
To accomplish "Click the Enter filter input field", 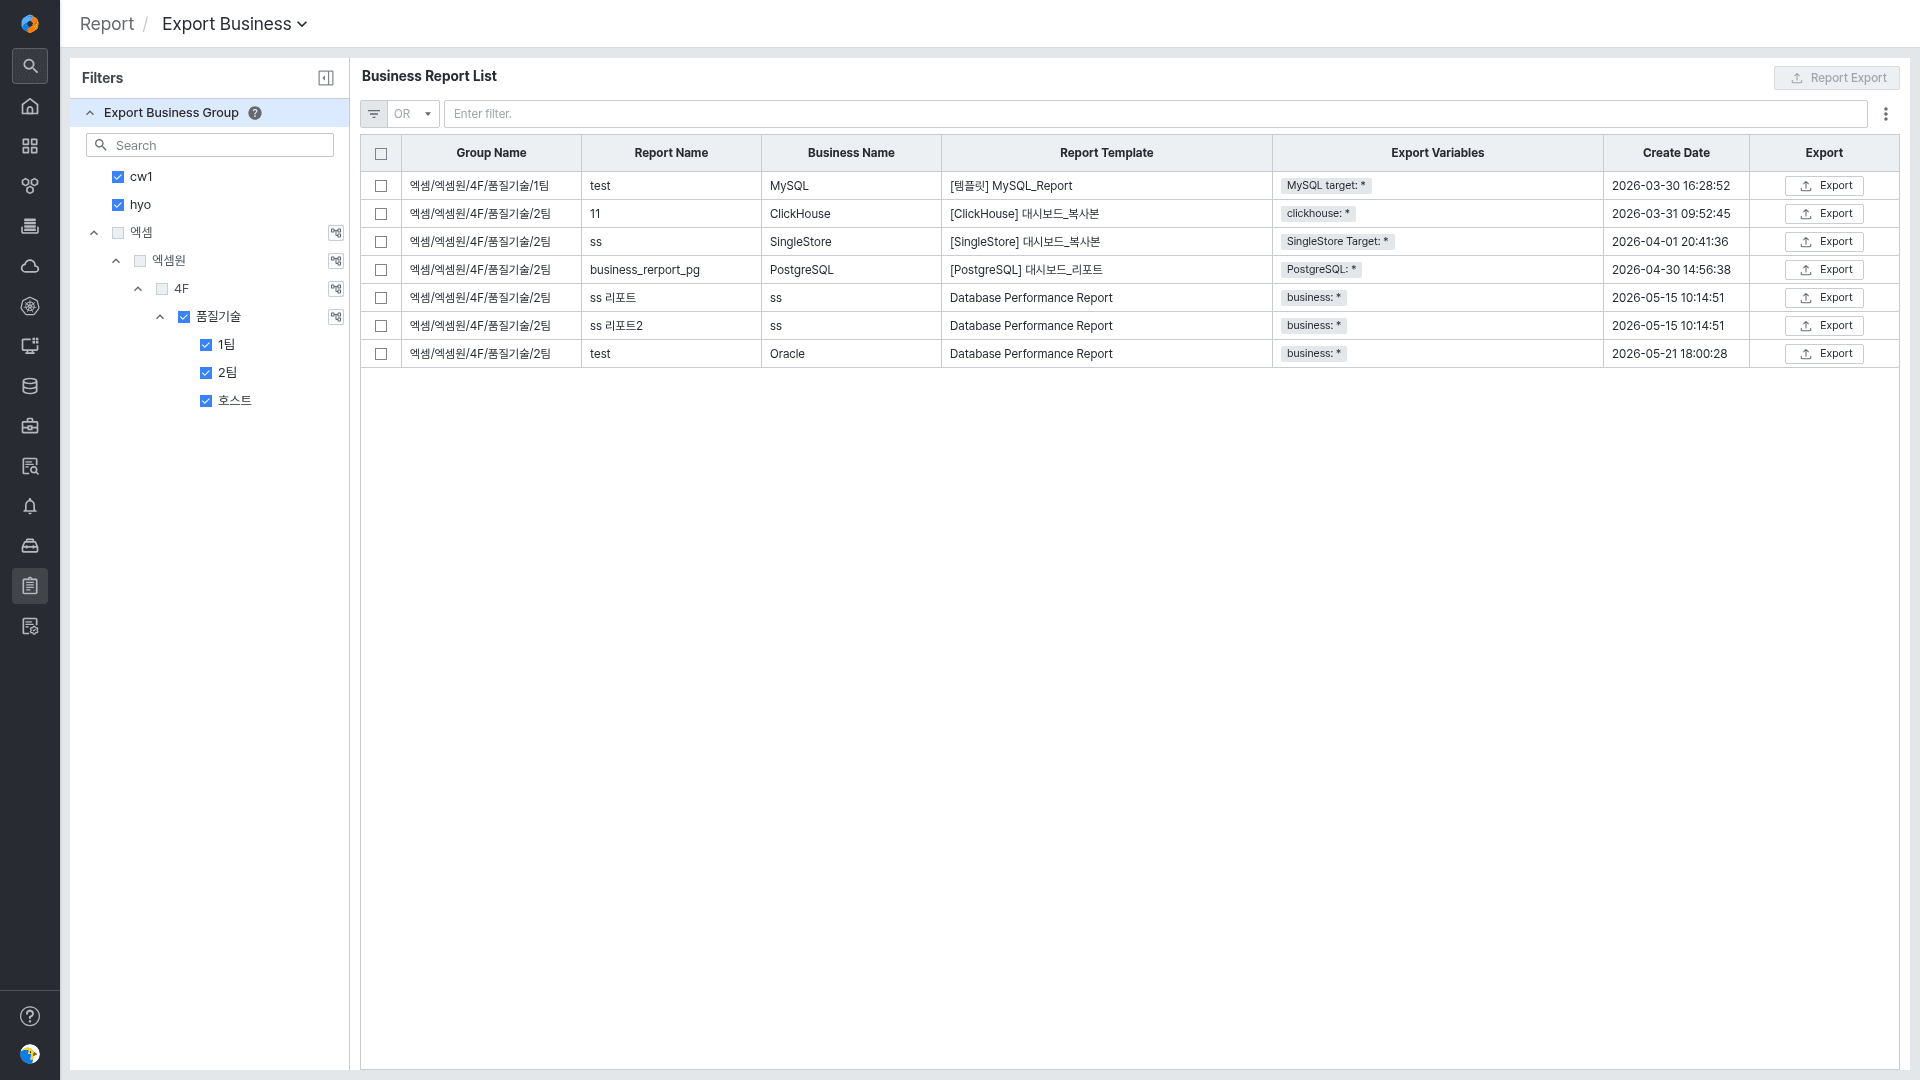I will pyautogui.click(x=1155, y=114).
